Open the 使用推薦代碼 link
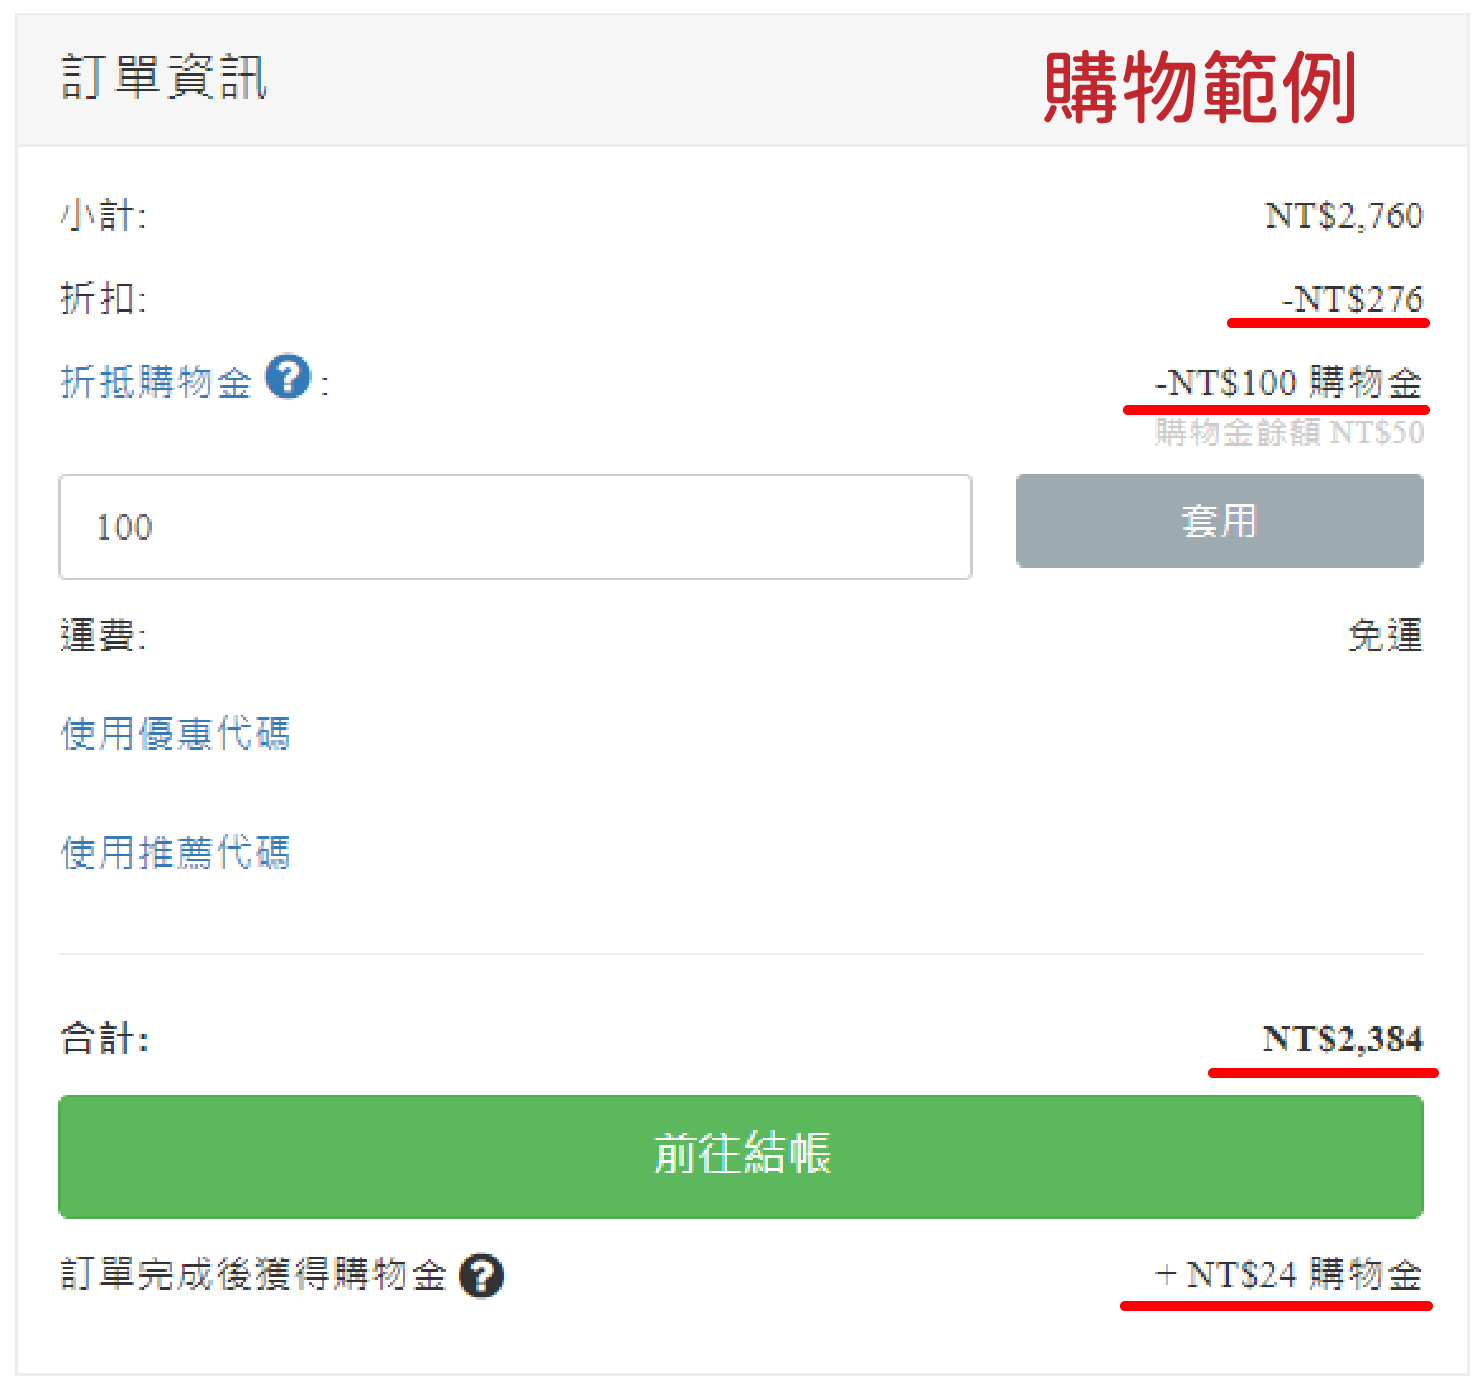The width and height of the screenshot is (1483, 1391). click(x=175, y=853)
